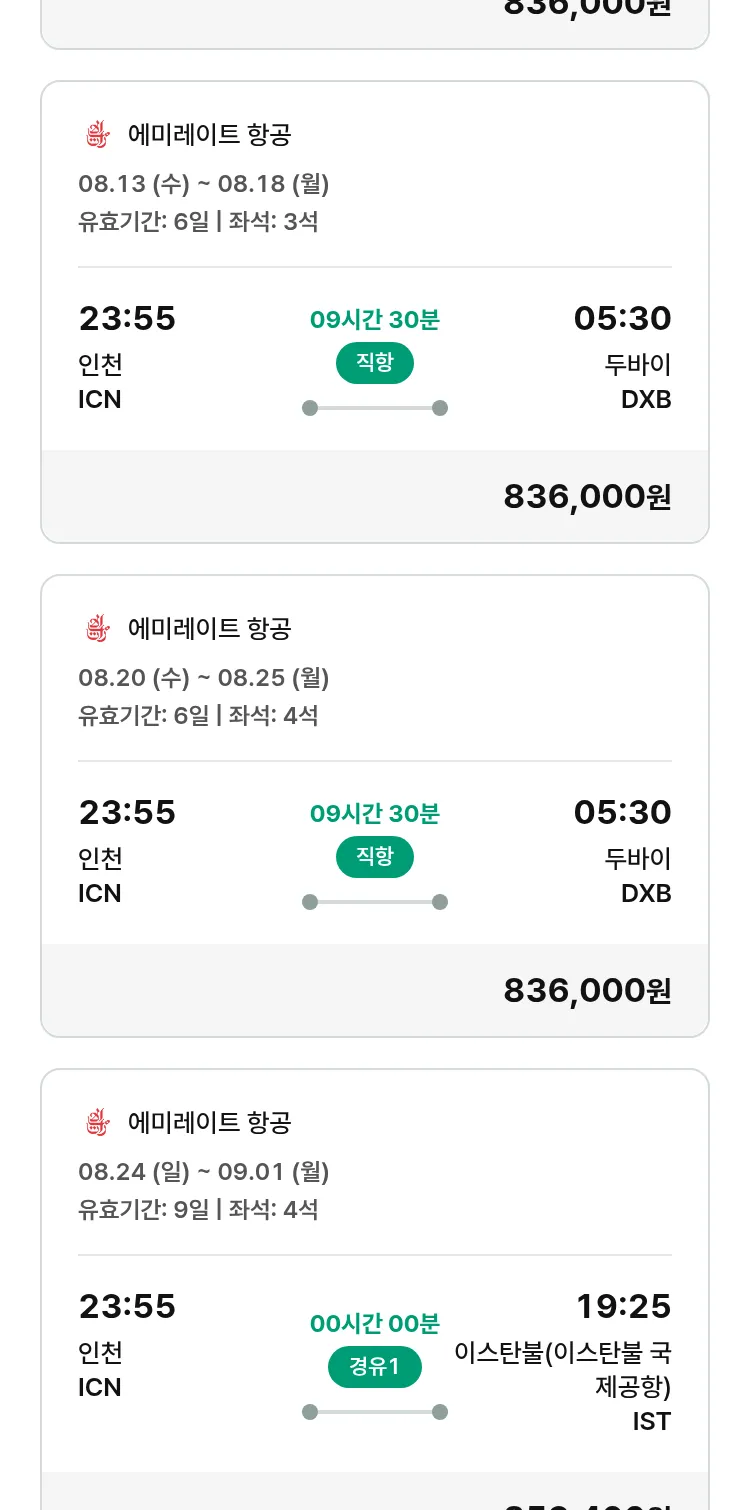Screen dimensions: 750x1510
Task: Click the route line of the 08.20 flight
Action: pos(375,902)
